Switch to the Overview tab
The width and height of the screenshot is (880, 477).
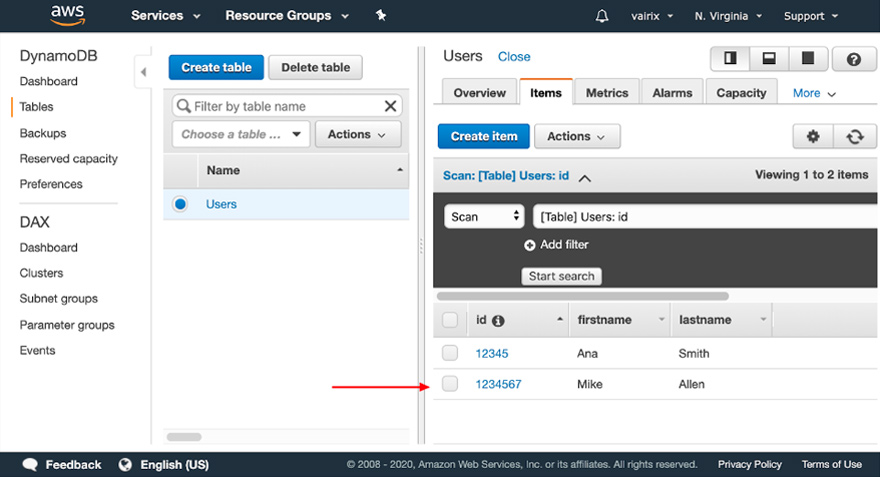click(479, 93)
